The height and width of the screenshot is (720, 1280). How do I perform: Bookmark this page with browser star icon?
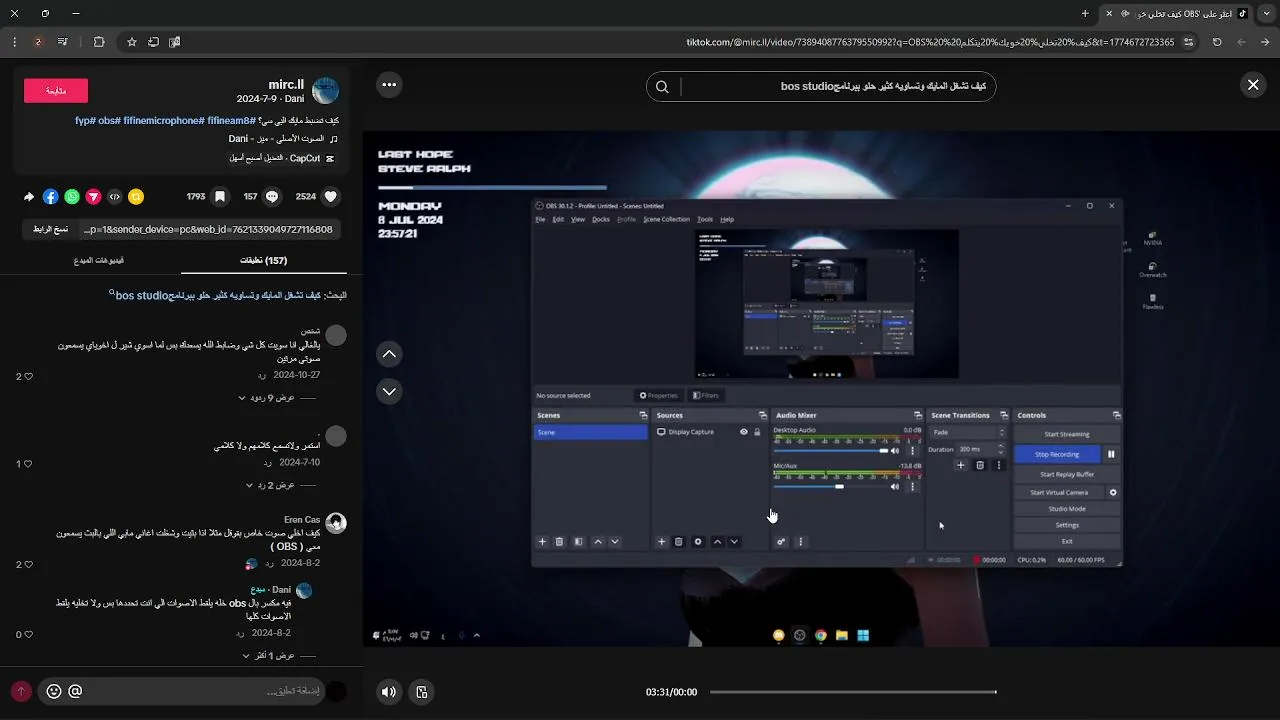[131, 42]
